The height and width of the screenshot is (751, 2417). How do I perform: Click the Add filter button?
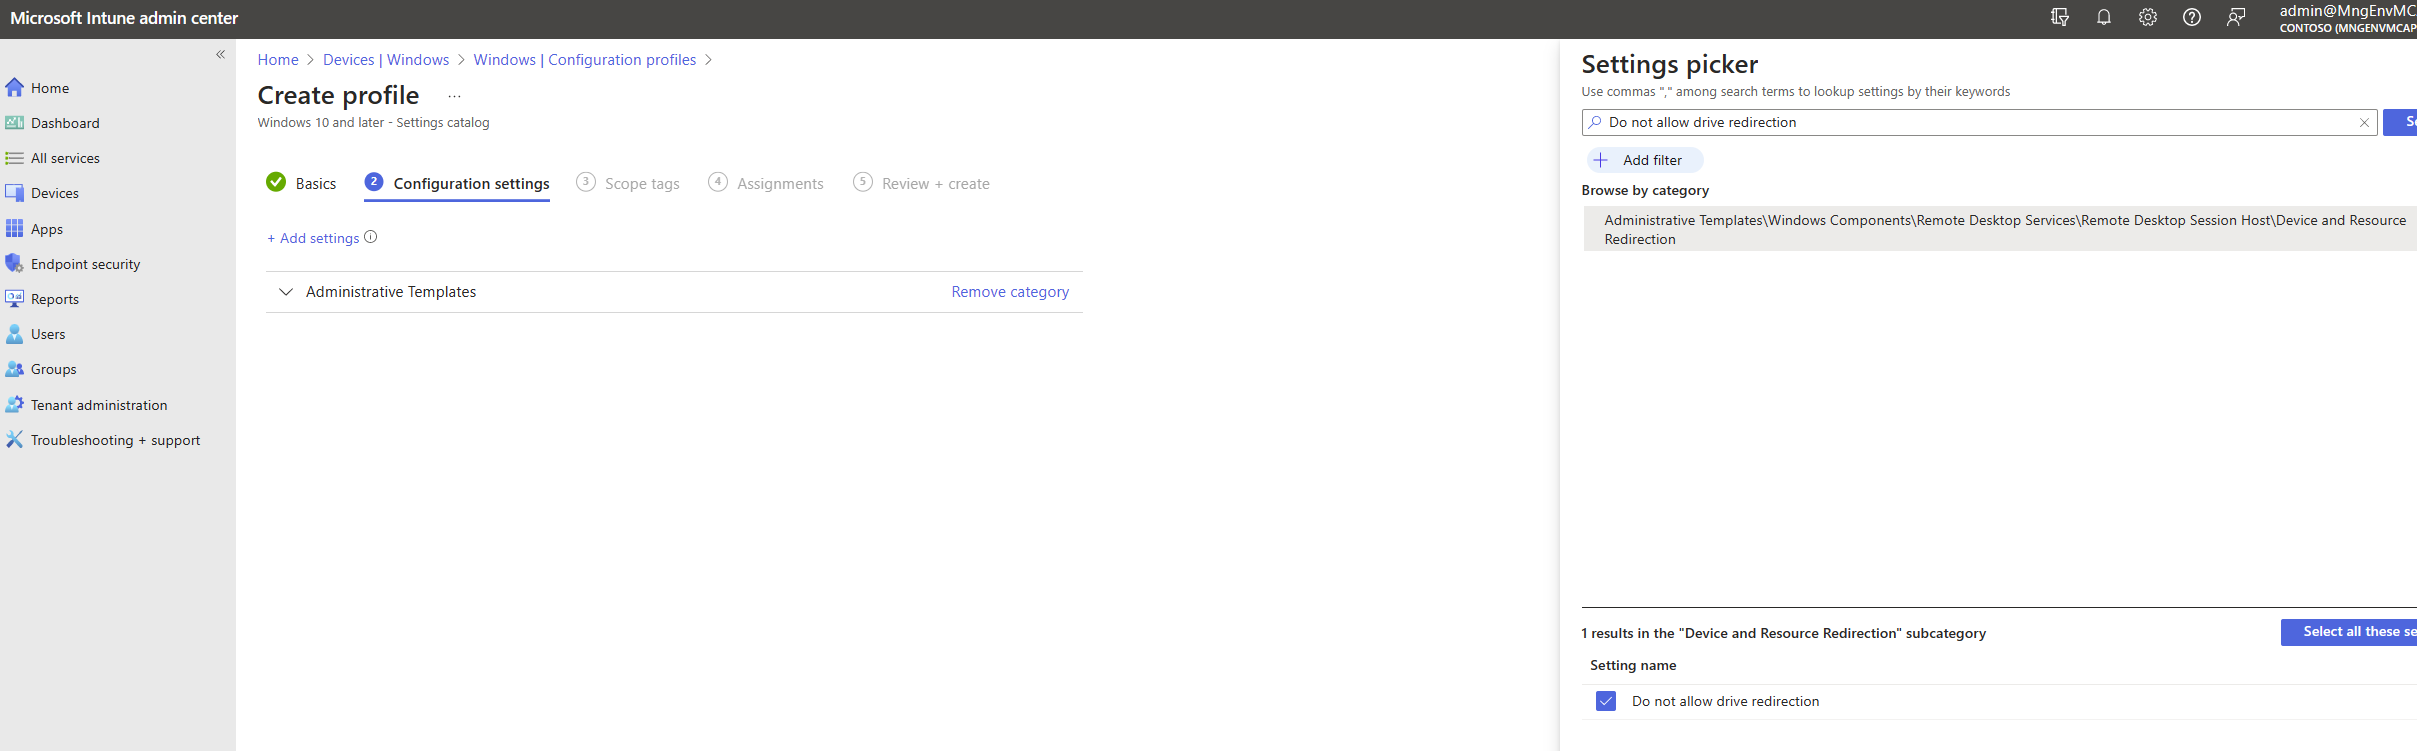pyautogui.click(x=1644, y=160)
